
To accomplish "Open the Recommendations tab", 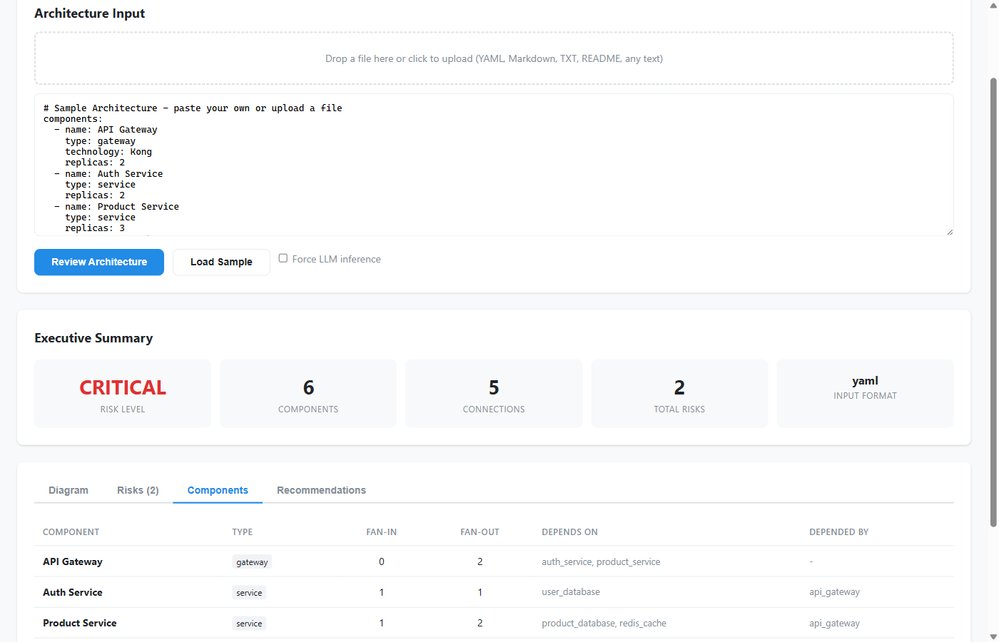I will point(321,490).
